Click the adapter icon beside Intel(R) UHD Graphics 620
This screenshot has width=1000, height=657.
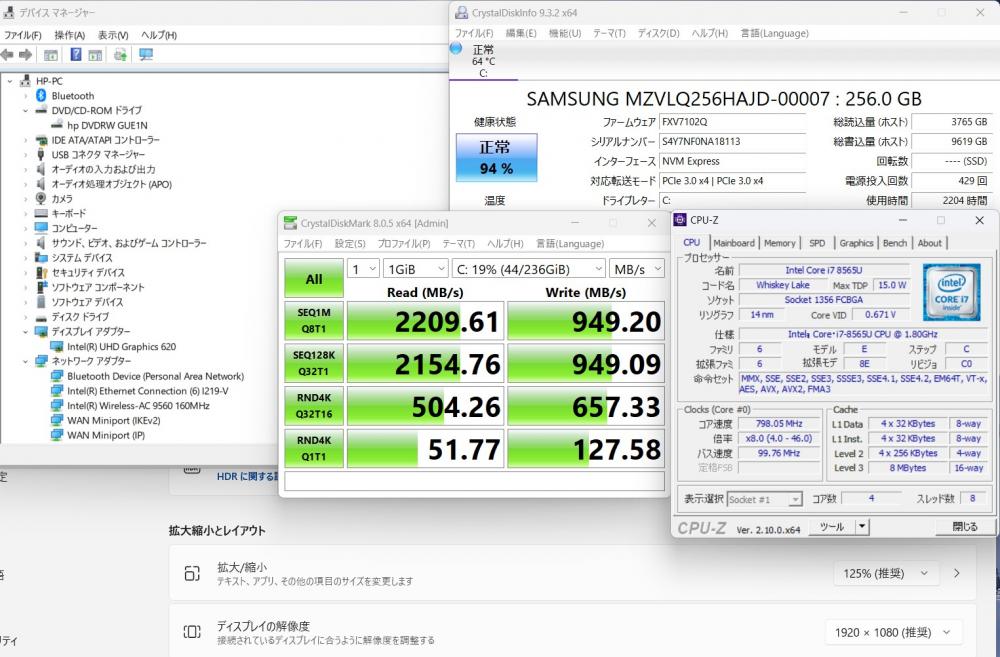57,346
